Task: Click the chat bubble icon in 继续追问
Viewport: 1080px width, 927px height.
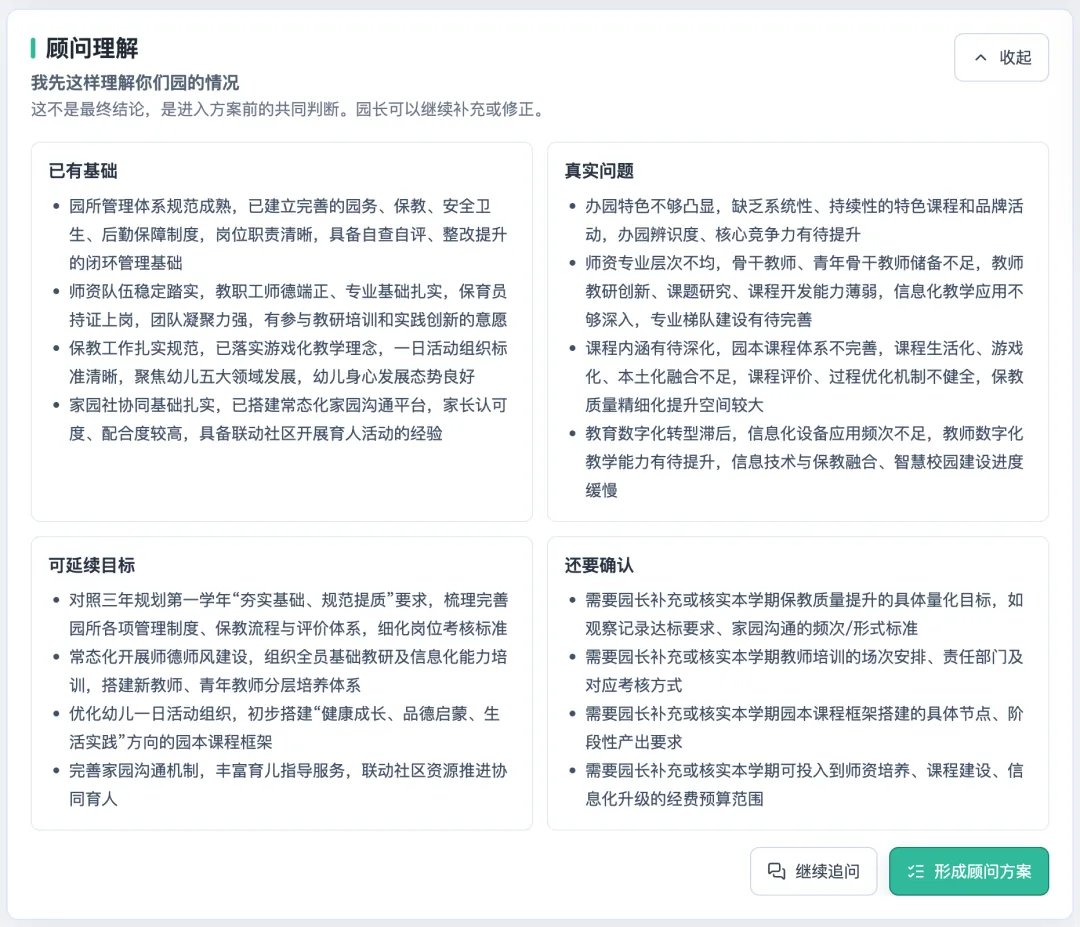Action: (x=776, y=871)
